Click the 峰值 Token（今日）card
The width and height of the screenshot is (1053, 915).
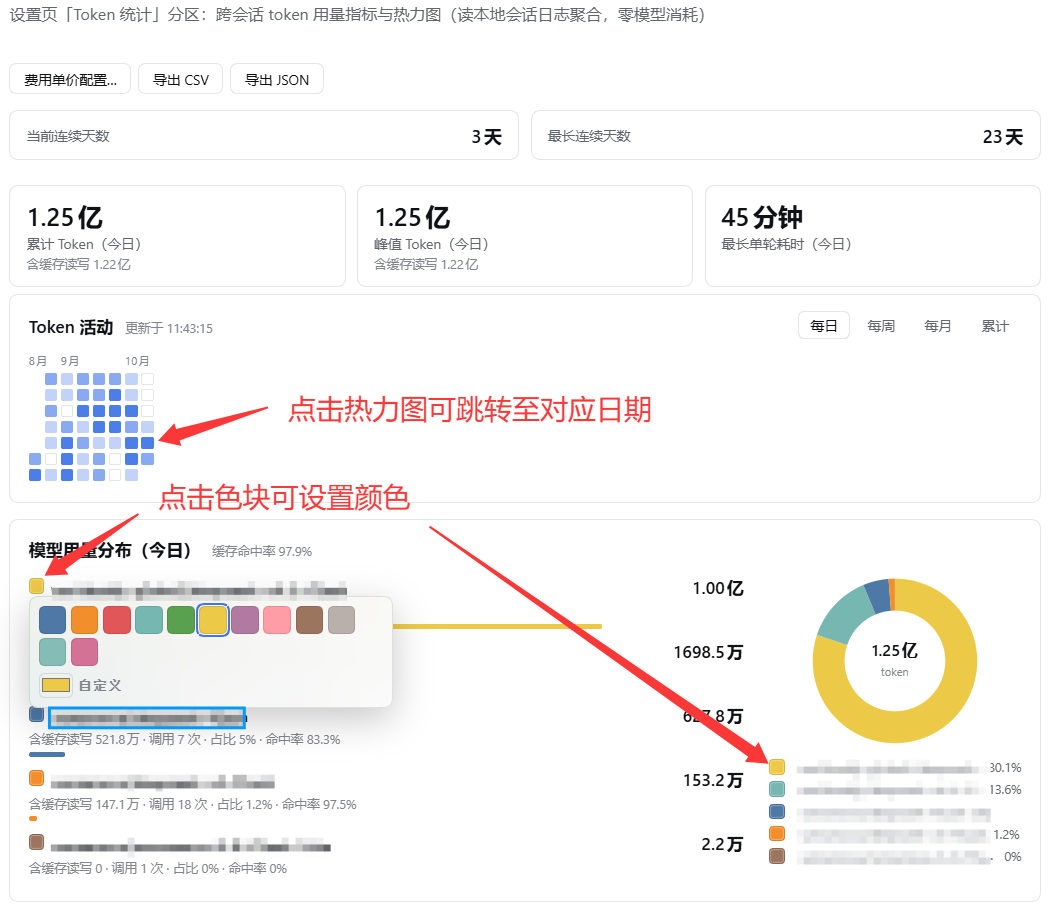pos(524,236)
